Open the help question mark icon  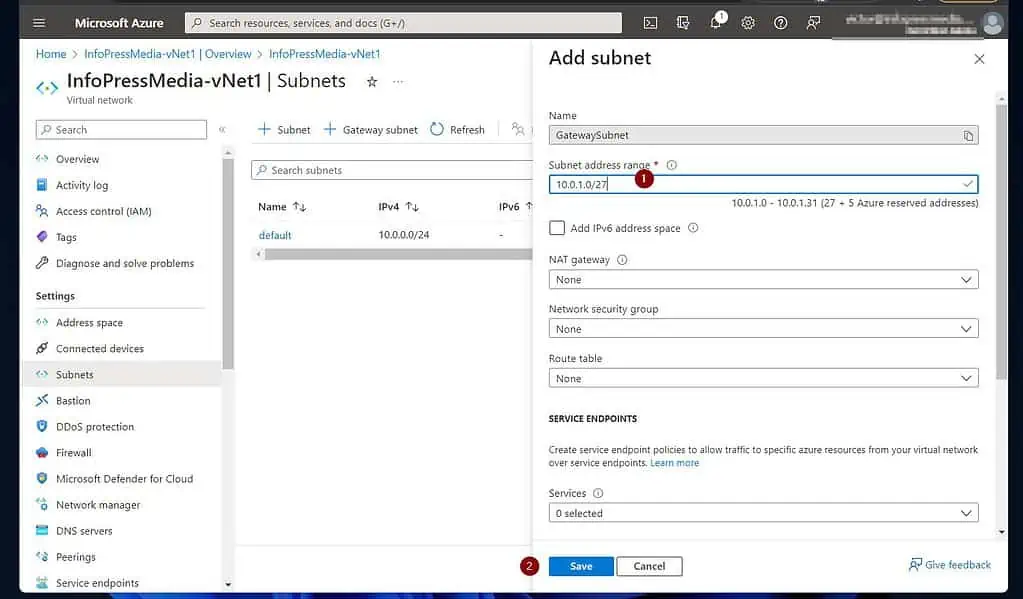click(781, 22)
